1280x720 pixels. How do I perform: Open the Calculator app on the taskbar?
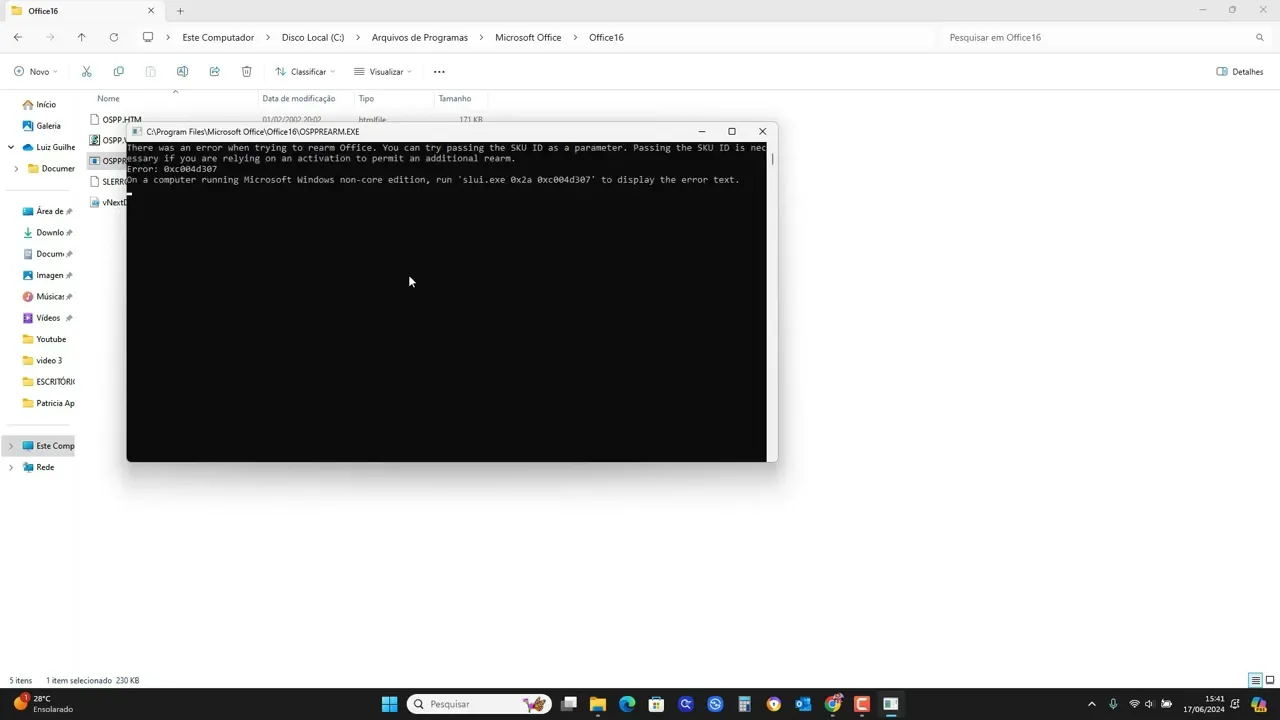click(x=744, y=704)
